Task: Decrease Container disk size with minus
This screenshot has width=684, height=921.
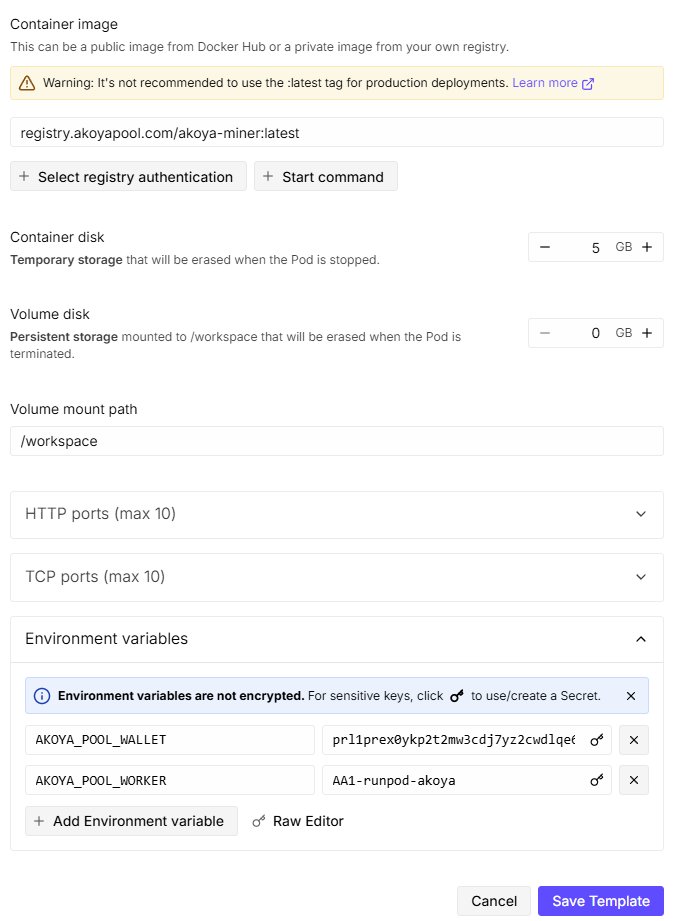Action: [545, 247]
